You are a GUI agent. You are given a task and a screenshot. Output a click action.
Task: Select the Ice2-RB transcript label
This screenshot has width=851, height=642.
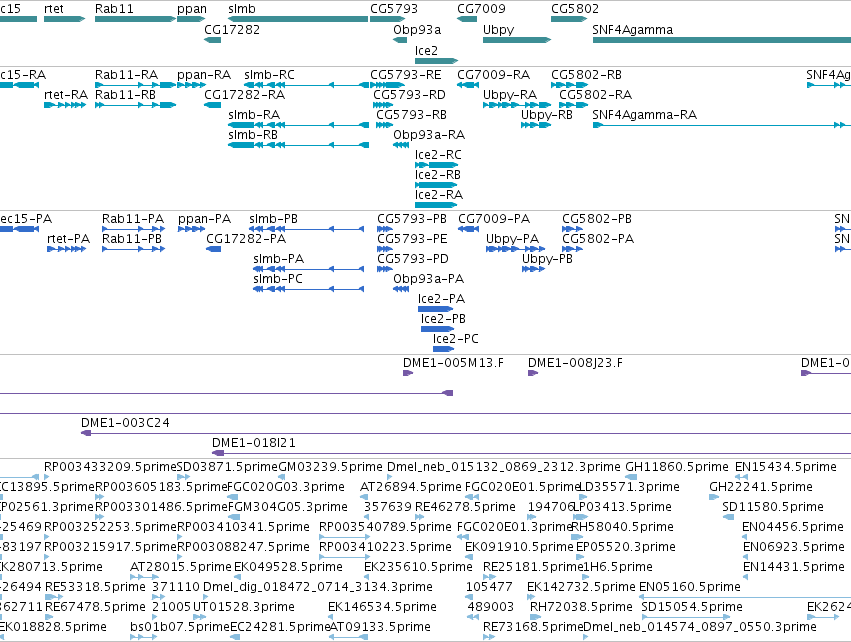click(x=437, y=175)
